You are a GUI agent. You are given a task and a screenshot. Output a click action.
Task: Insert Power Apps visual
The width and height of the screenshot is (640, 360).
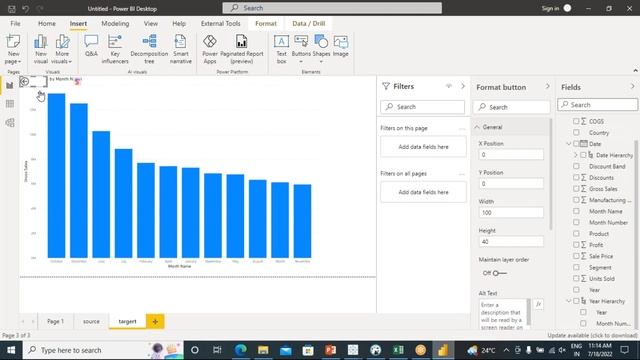[210, 49]
